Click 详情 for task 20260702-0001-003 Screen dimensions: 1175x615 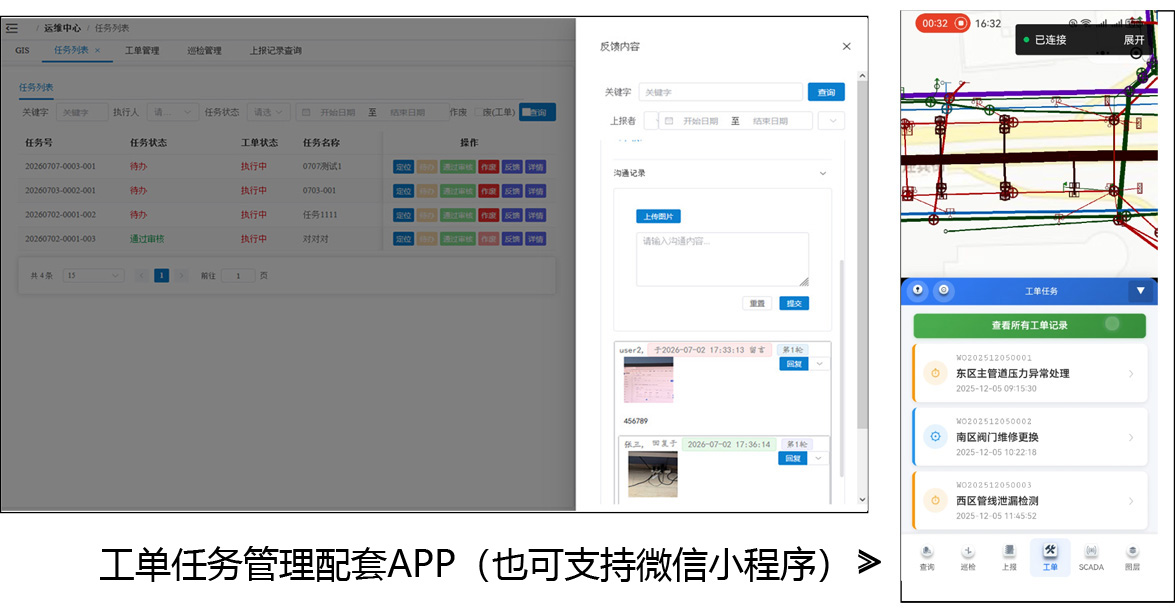tap(535, 239)
